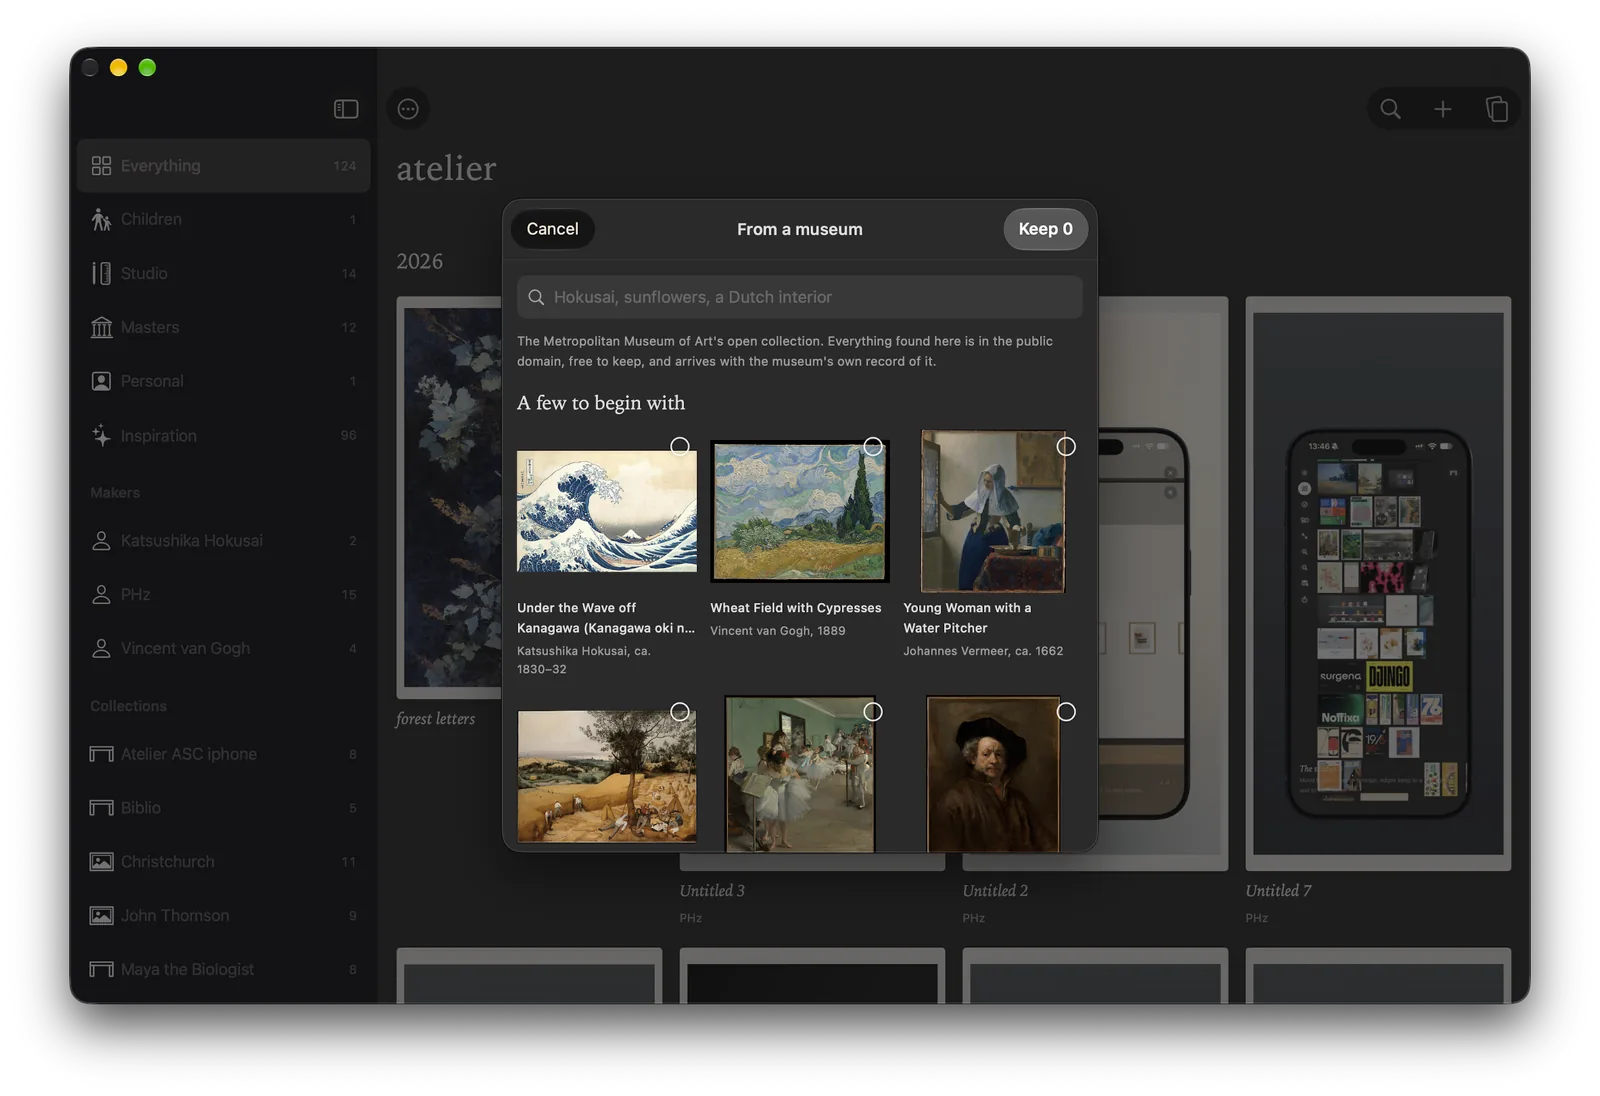
Task: Tick the circle on Rembrandt self-portrait
Action: click(1066, 712)
